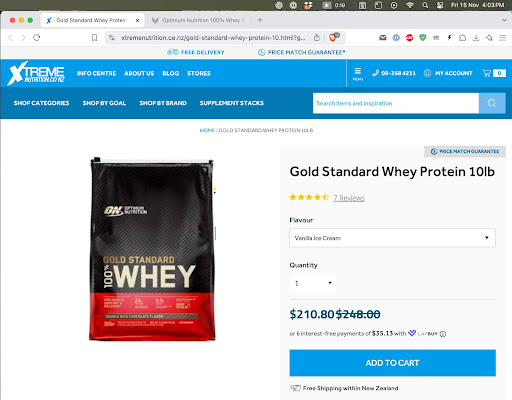Expand the Flavour dropdown

coord(392,238)
